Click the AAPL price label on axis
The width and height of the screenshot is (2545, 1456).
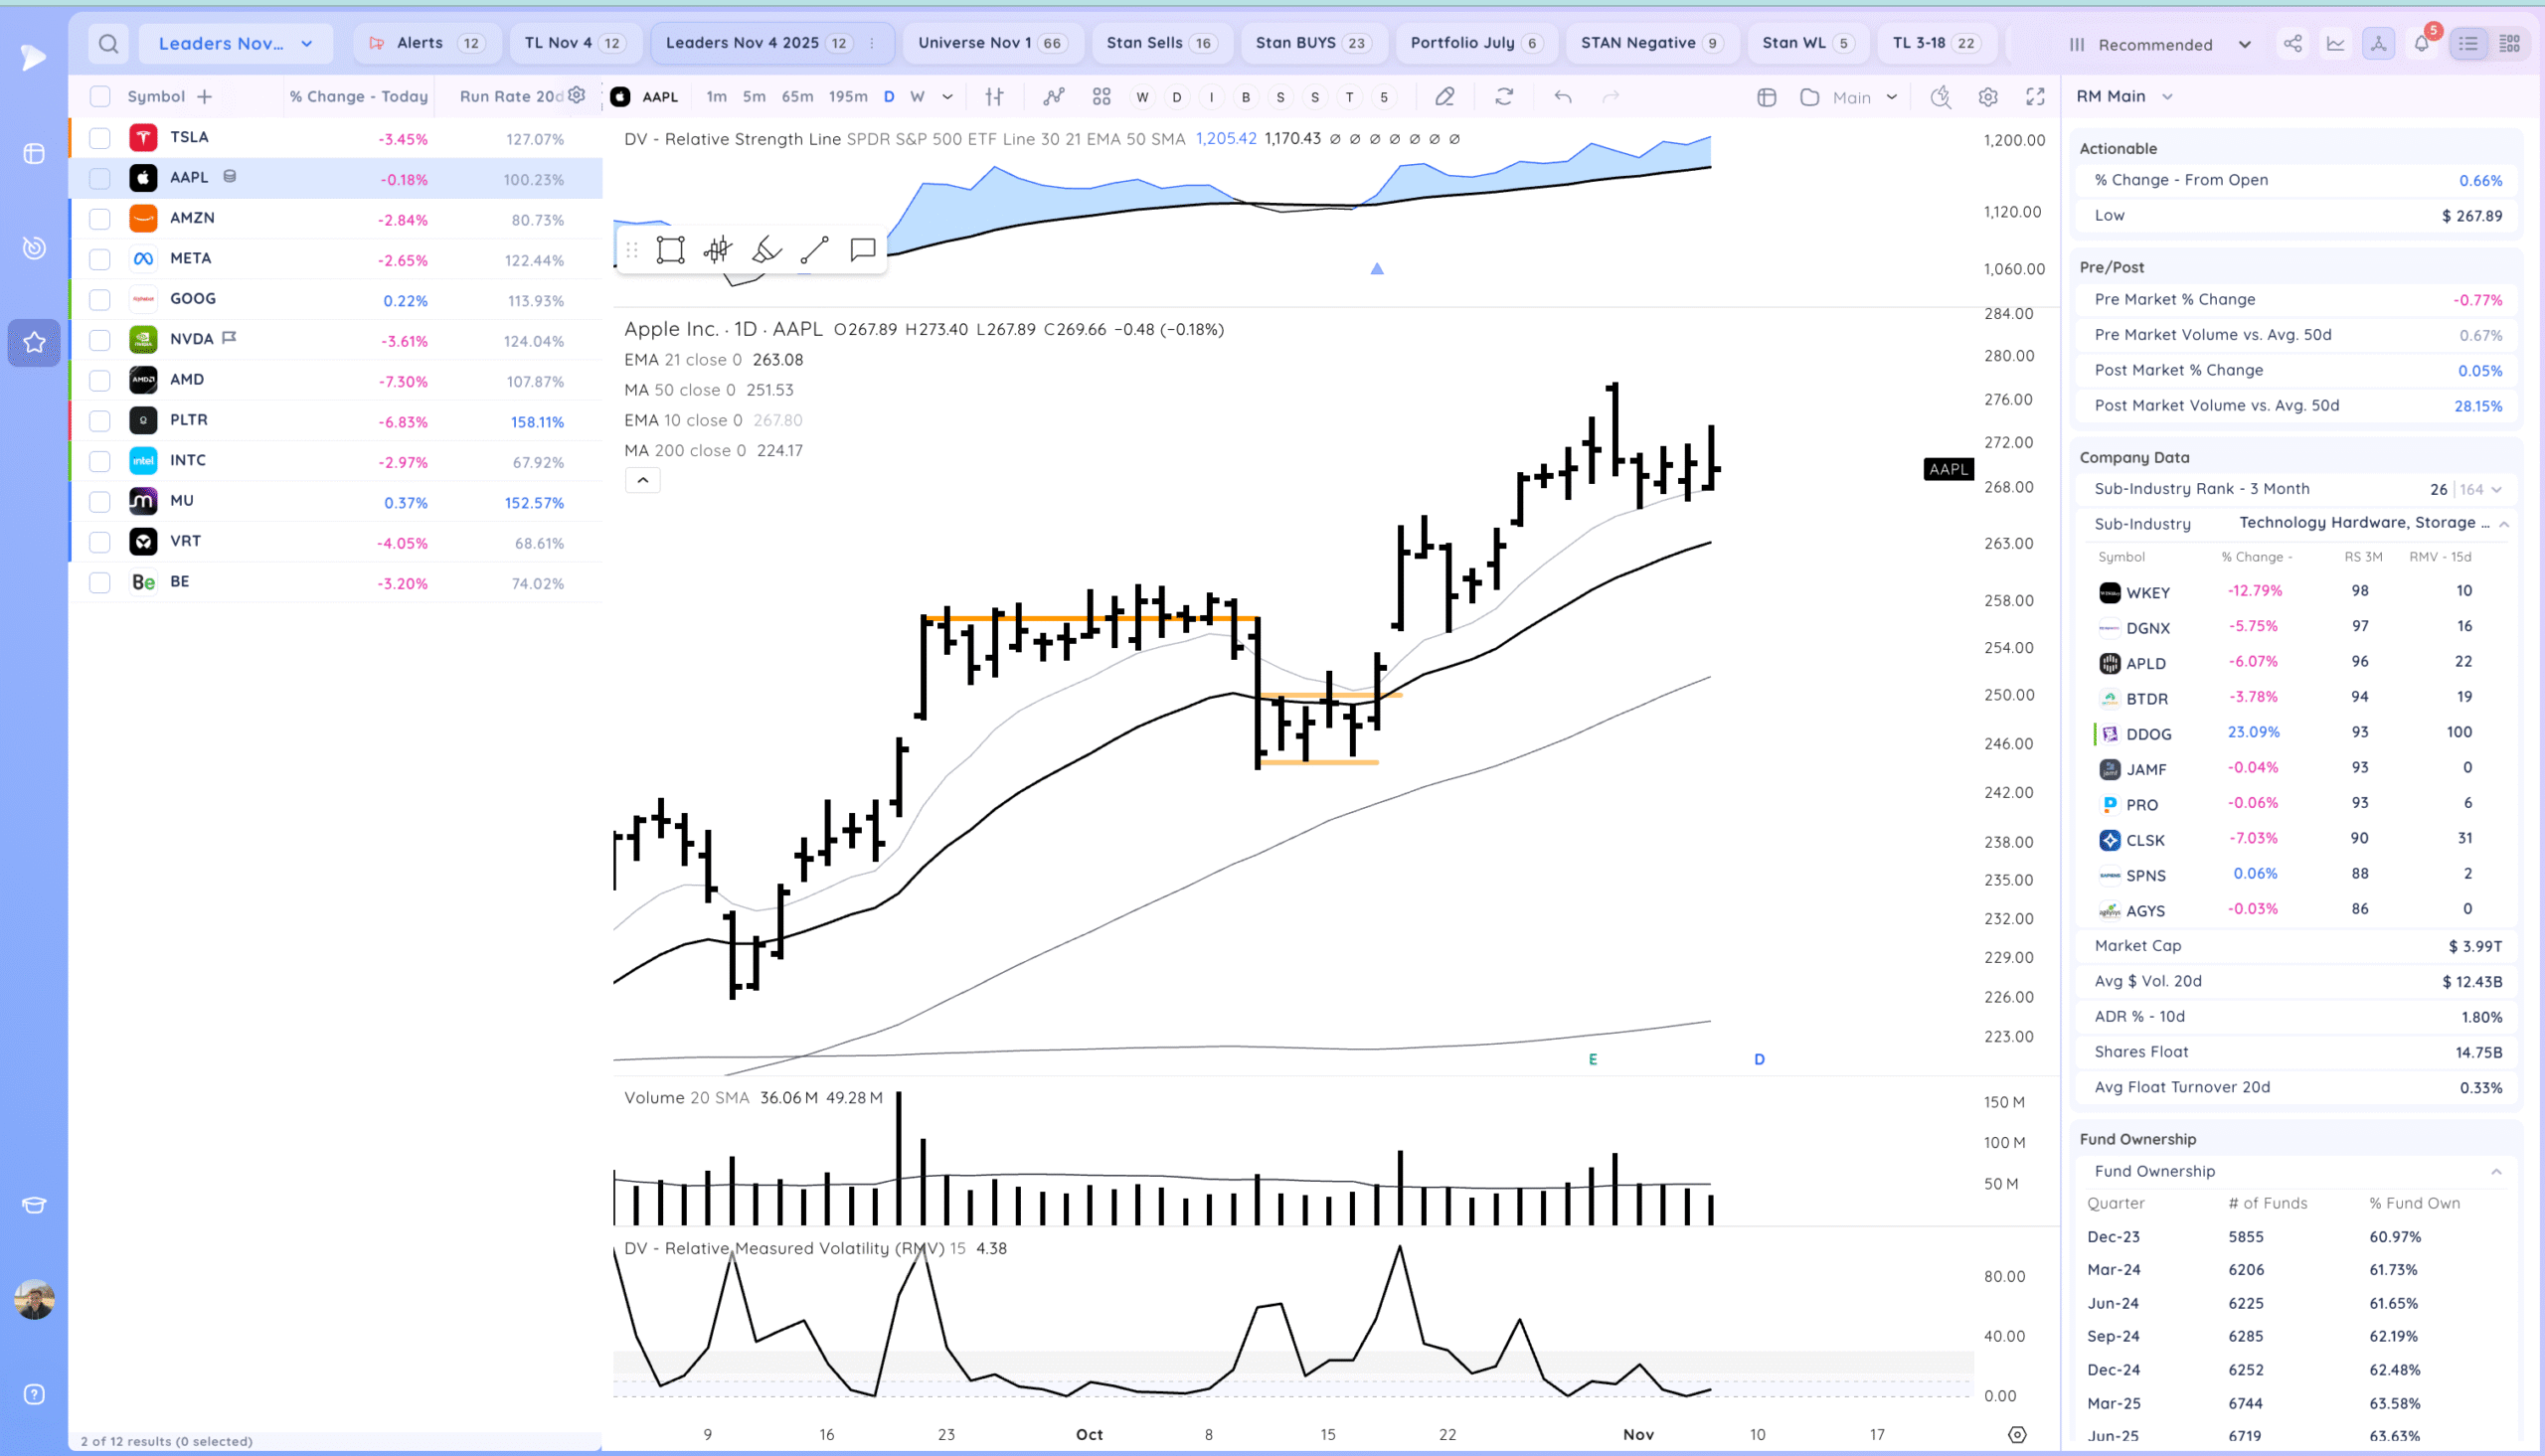pyautogui.click(x=1948, y=469)
